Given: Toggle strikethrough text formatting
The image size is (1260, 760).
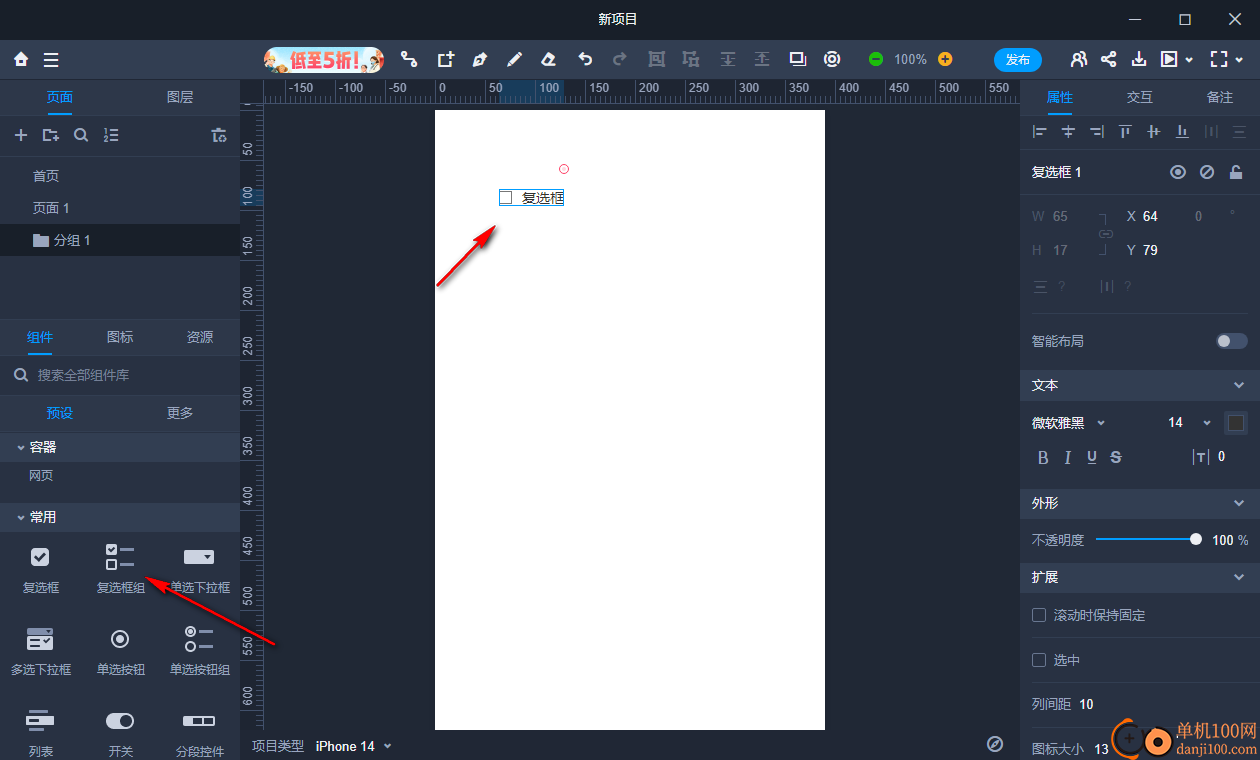Looking at the screenshot, I should (1116, 457).
